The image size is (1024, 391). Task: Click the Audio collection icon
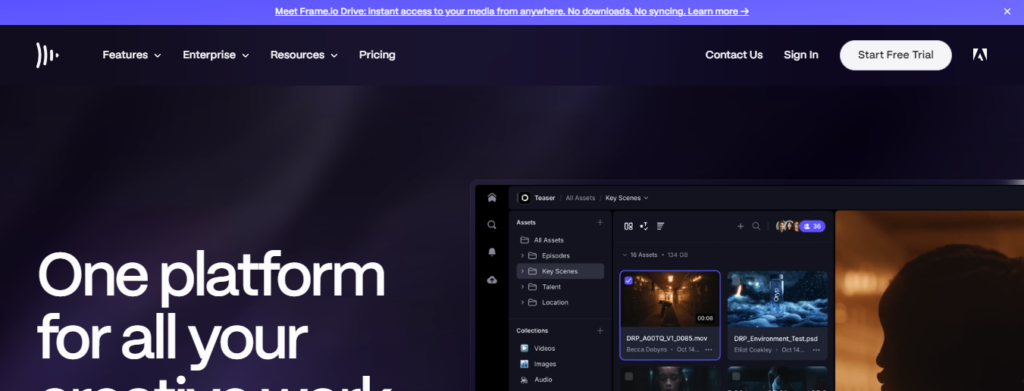click(524, 380)
